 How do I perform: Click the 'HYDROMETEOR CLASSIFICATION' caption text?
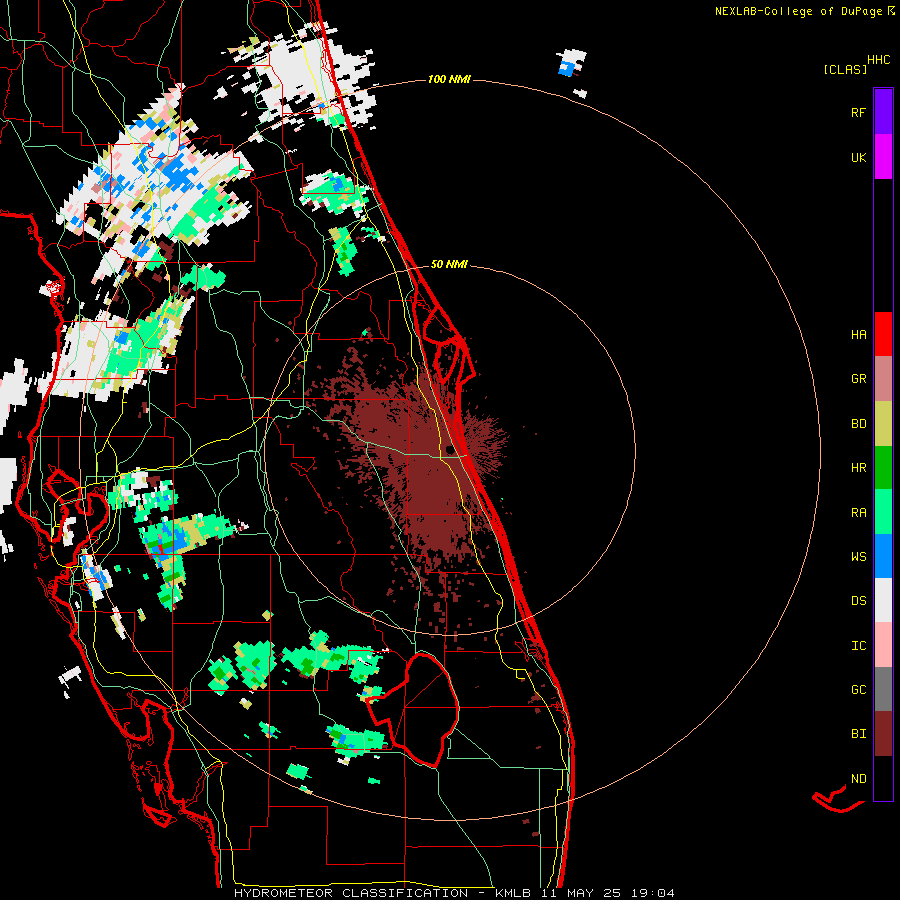(x=351, y=893)
